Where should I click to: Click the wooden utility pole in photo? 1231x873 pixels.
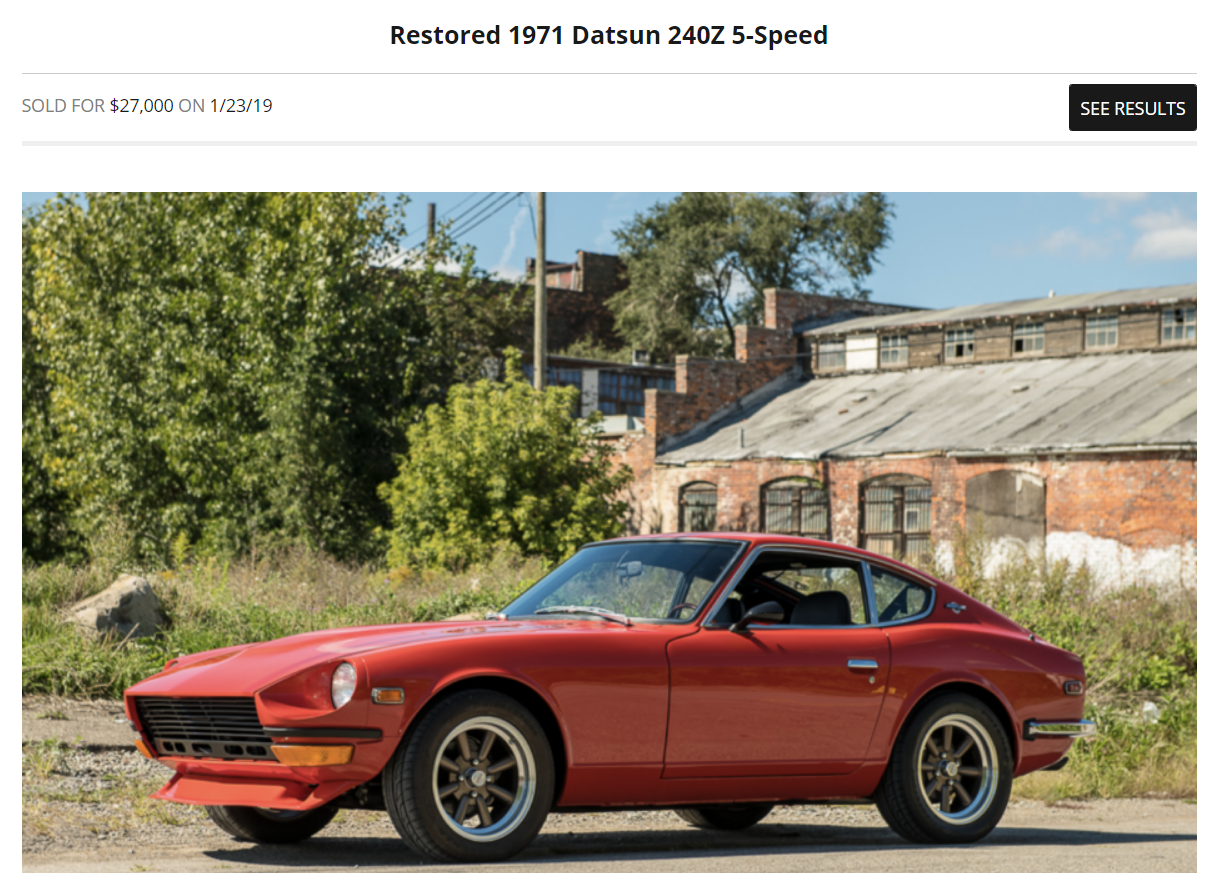[x=540, y=291]
